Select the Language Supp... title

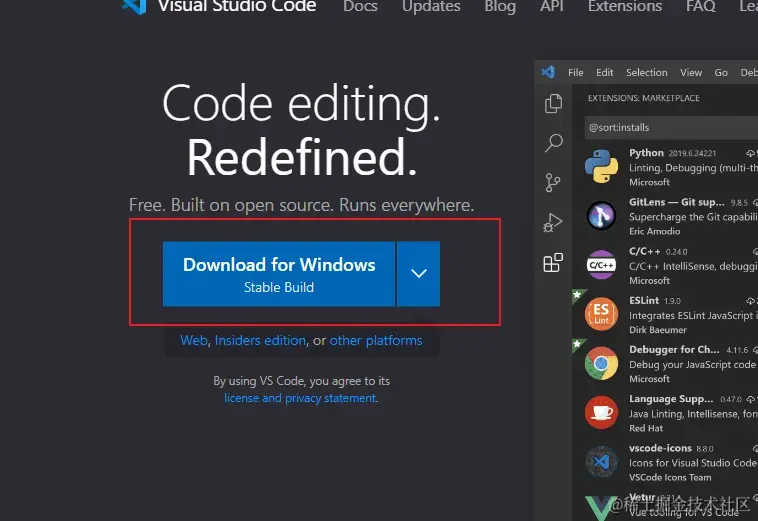[671, 399]
